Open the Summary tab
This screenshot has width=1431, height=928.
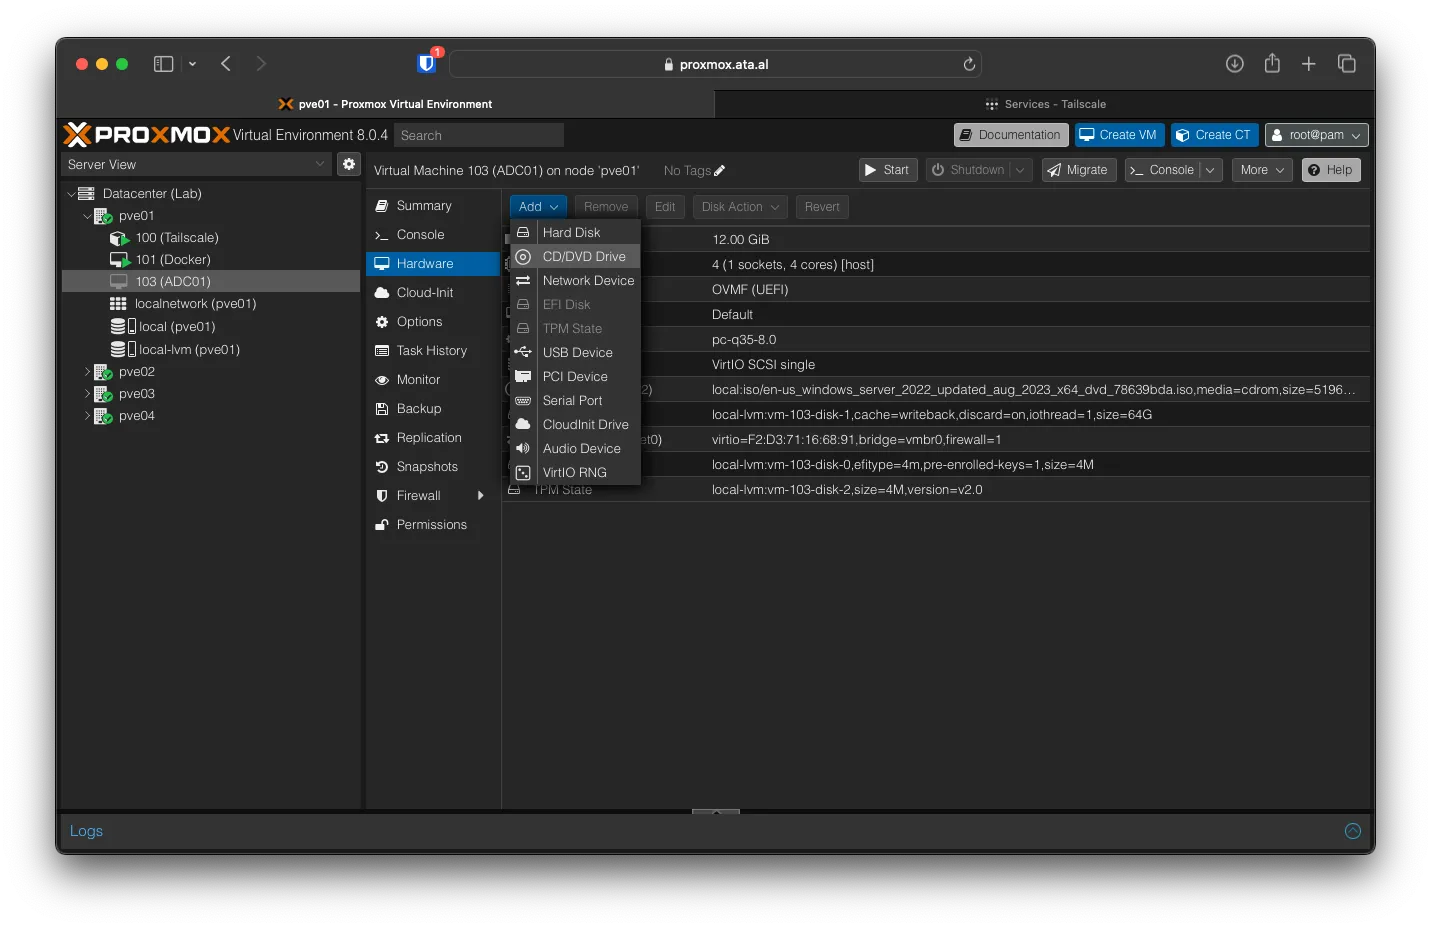[433, 206]
